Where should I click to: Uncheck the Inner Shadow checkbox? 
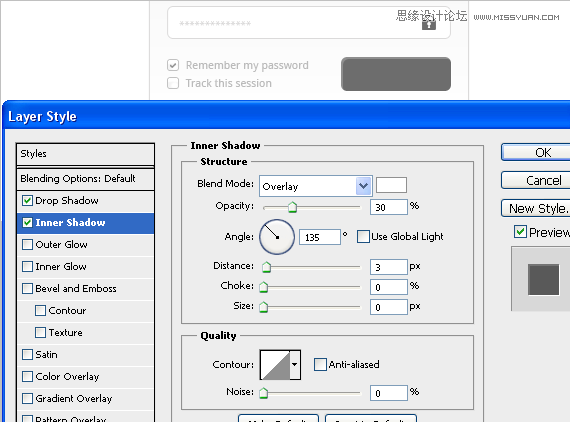(27, 222)
